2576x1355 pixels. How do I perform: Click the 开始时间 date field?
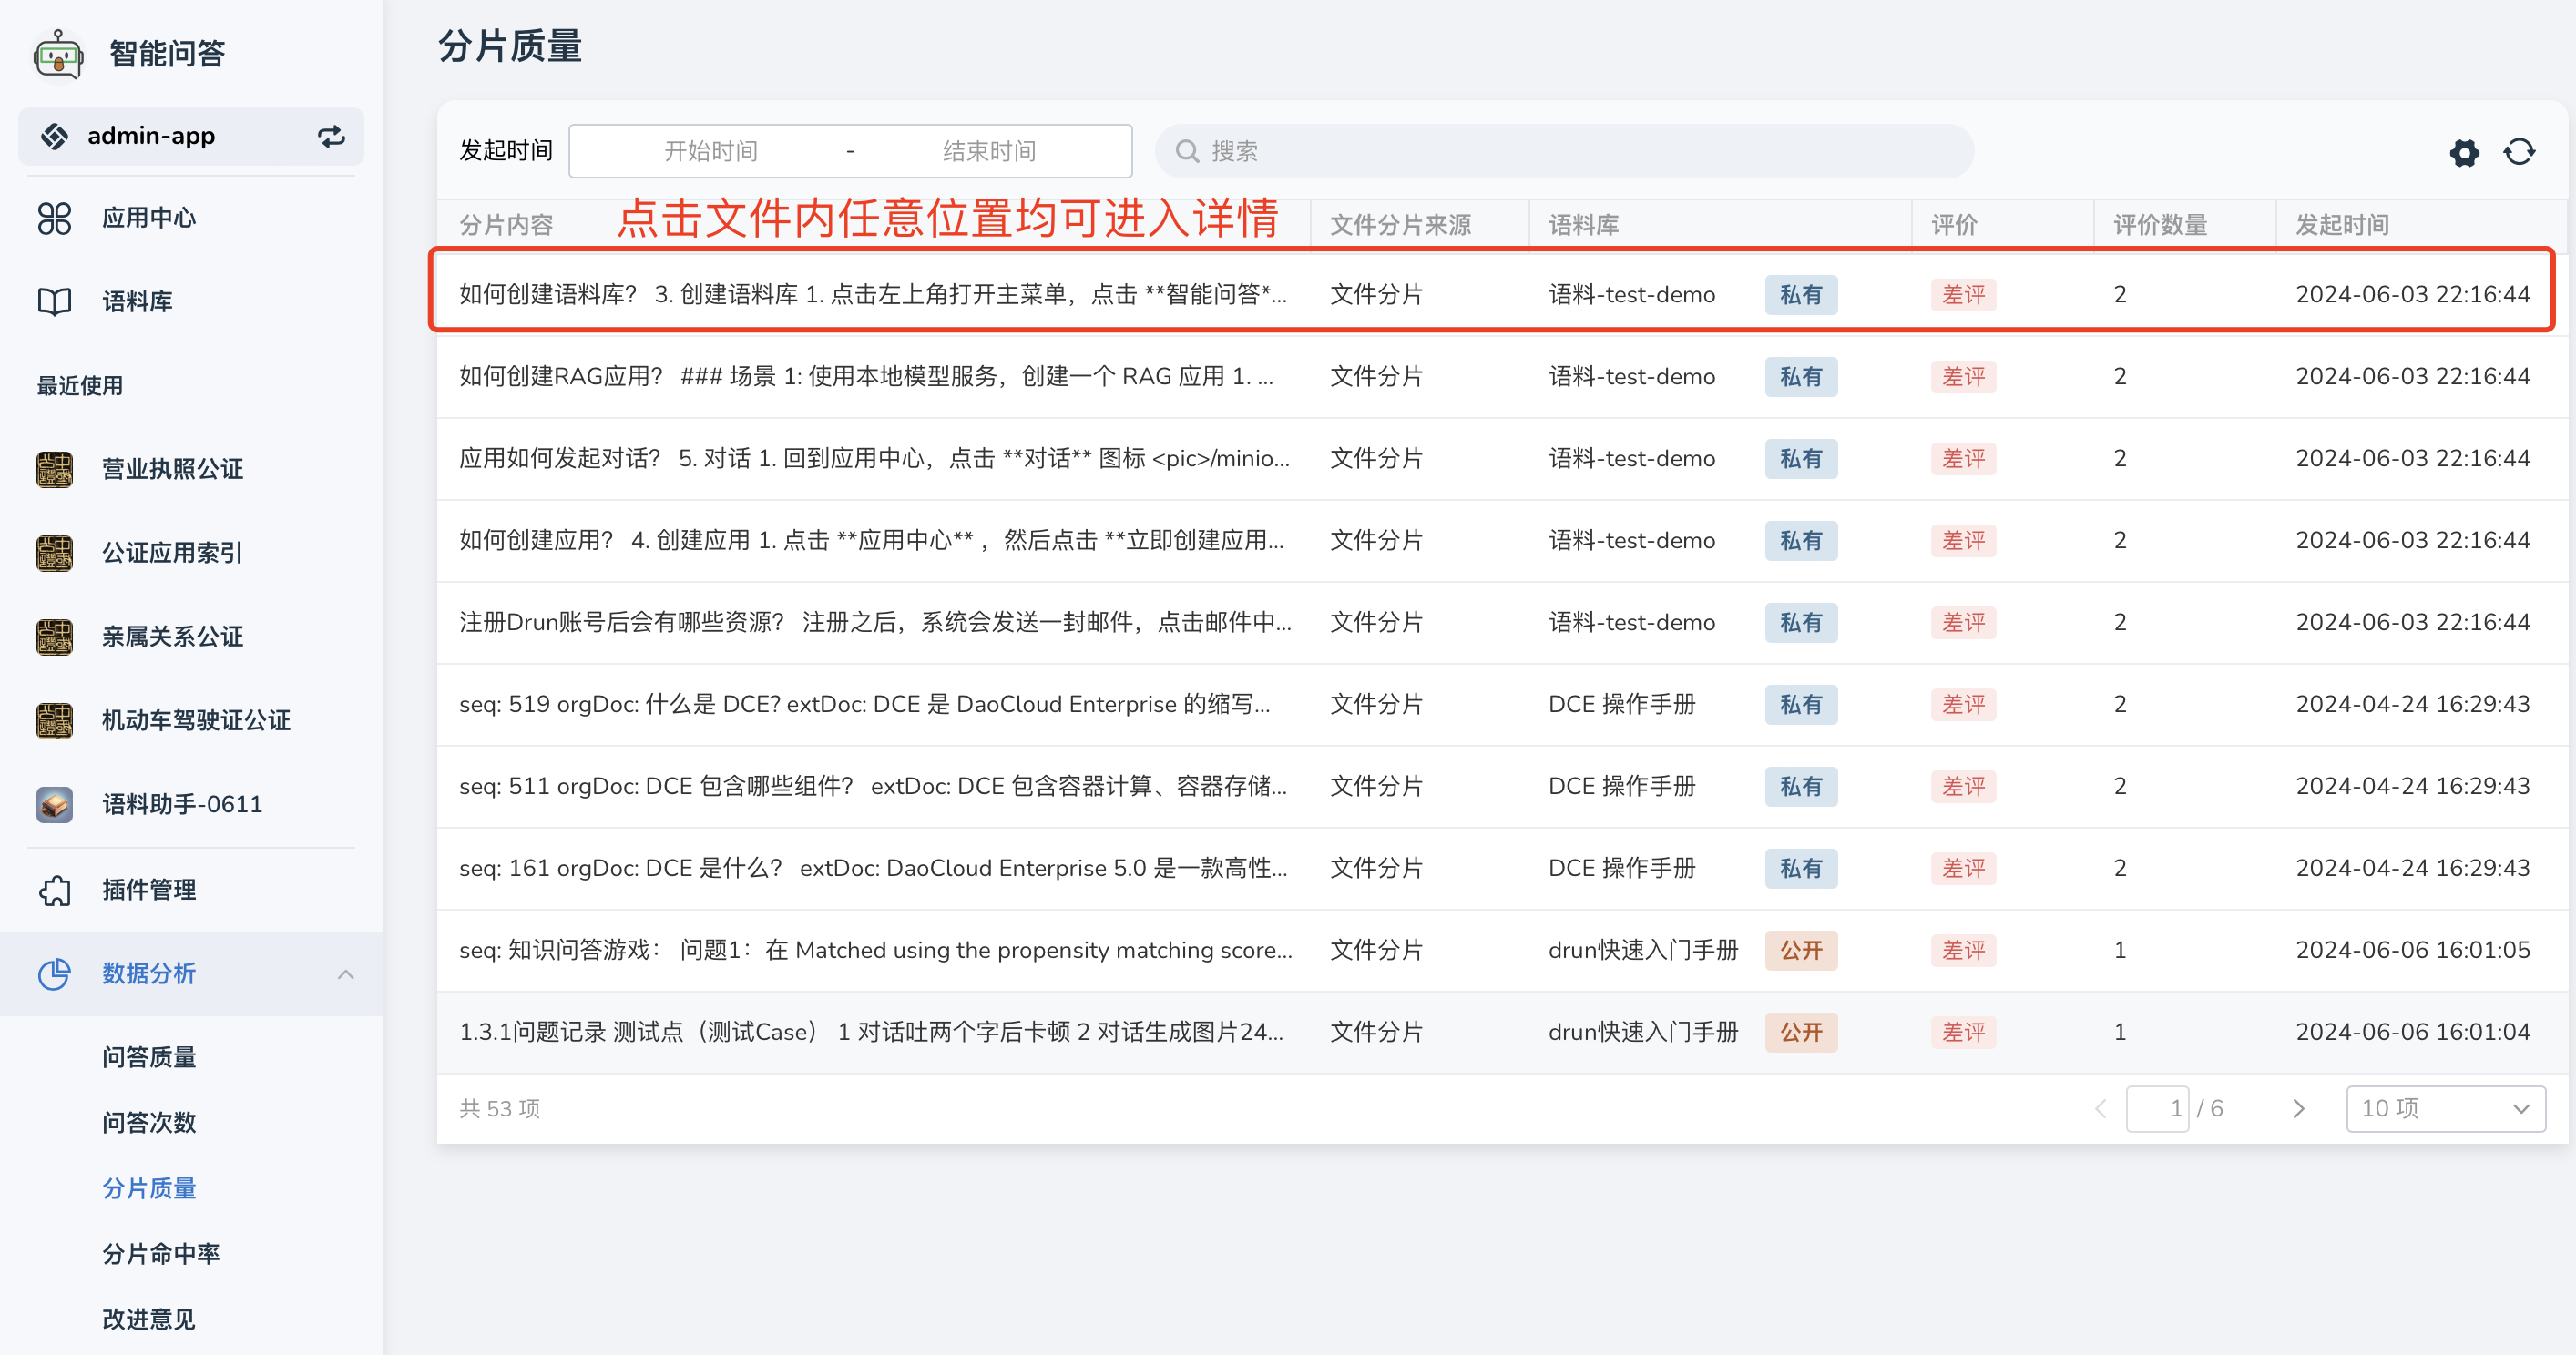coord(710,151)
